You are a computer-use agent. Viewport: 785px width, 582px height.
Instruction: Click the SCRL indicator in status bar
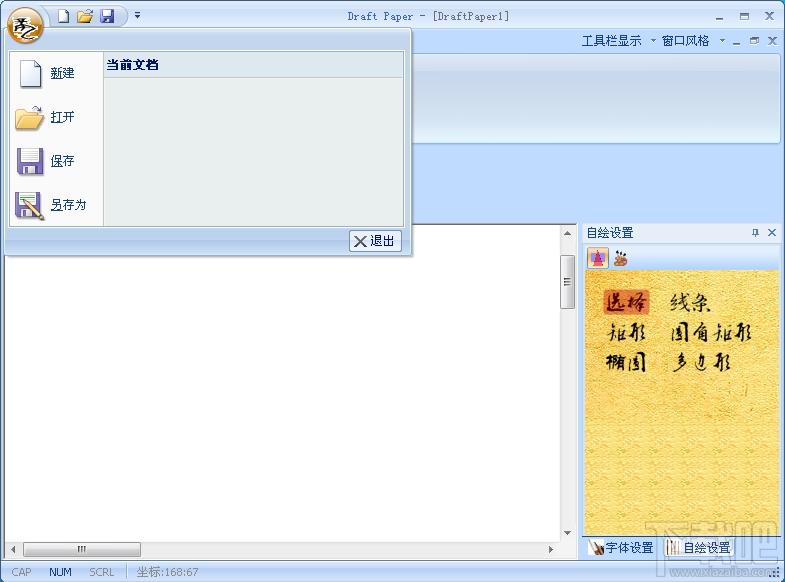pos(102,571)
